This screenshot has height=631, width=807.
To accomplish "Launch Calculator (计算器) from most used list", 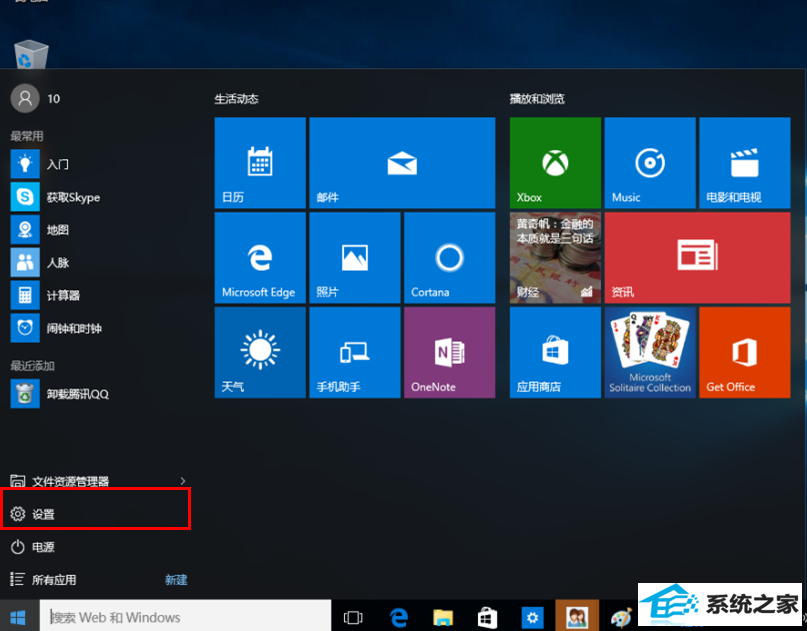I will pyautogui.click(x=98, y=295).
